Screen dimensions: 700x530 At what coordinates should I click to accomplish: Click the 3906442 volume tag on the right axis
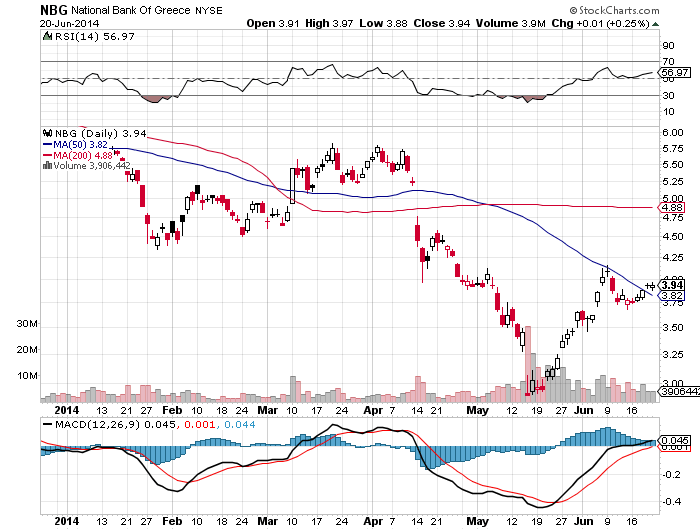(679, 392)
